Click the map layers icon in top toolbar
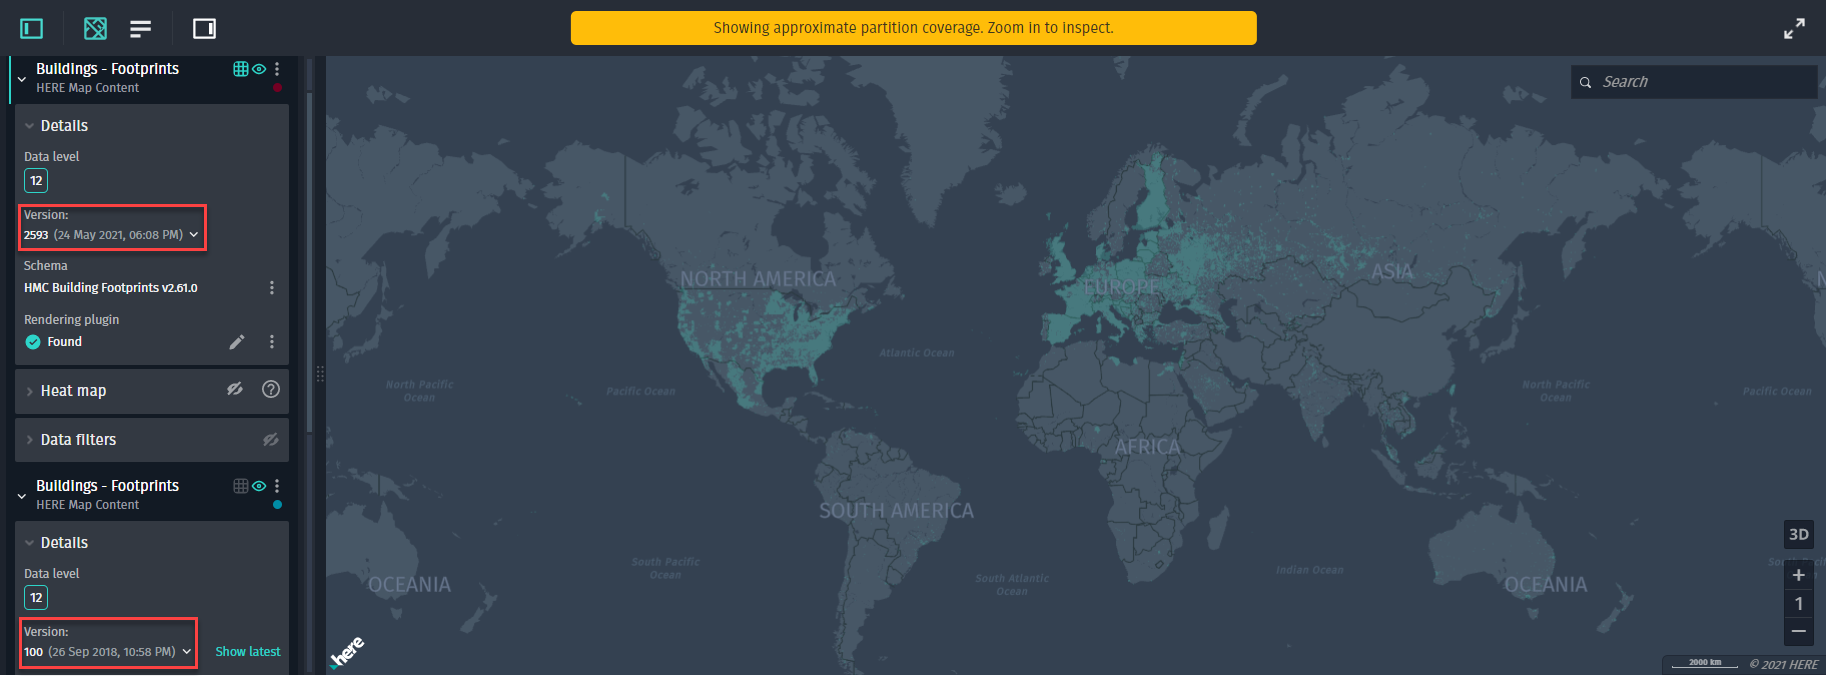 click(x=95, y=28)
